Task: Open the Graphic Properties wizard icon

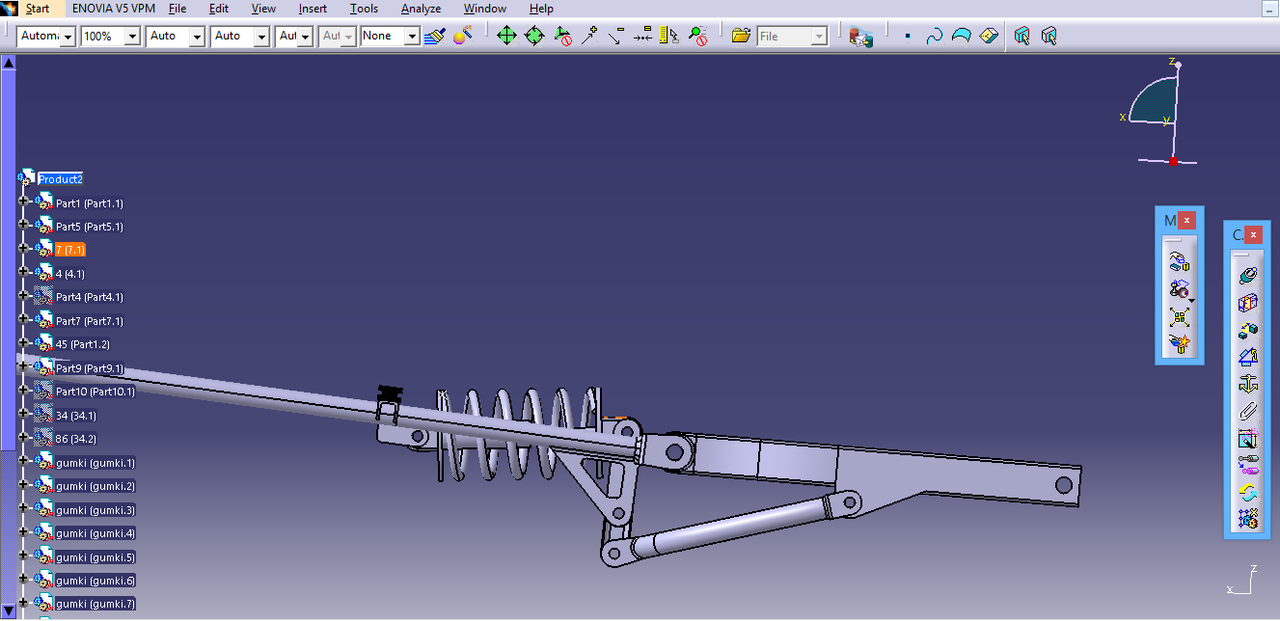Action: pyautogui.click(x=462, y=36)
